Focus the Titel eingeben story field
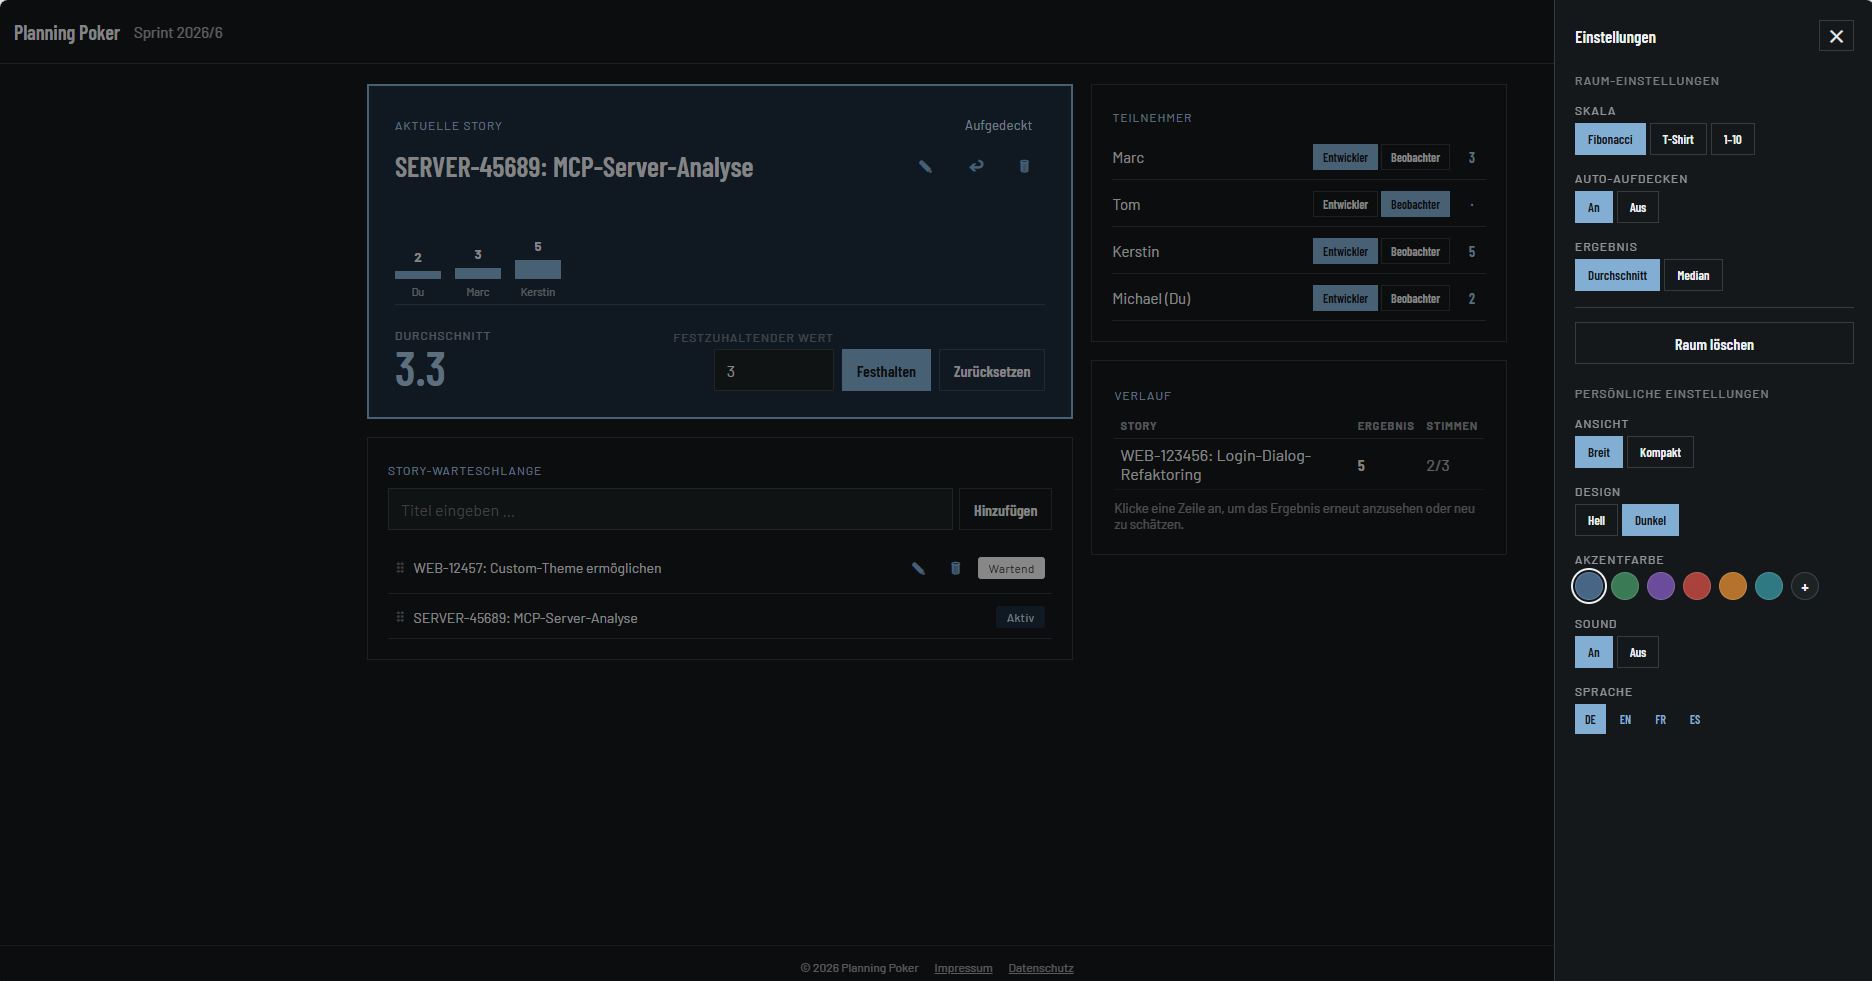The height and width of the screenshot is (981, 1872). pos(670,510)
